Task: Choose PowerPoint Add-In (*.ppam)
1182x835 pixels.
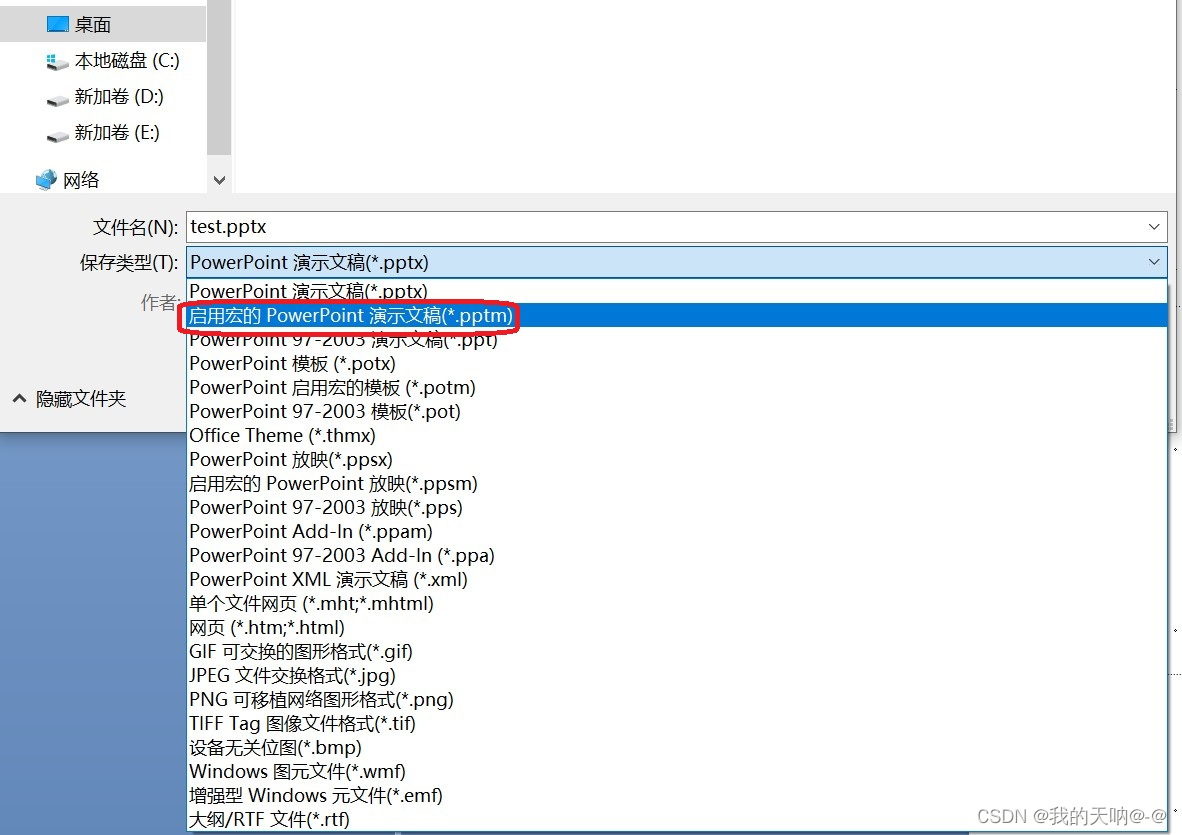Action: point(677,531)
